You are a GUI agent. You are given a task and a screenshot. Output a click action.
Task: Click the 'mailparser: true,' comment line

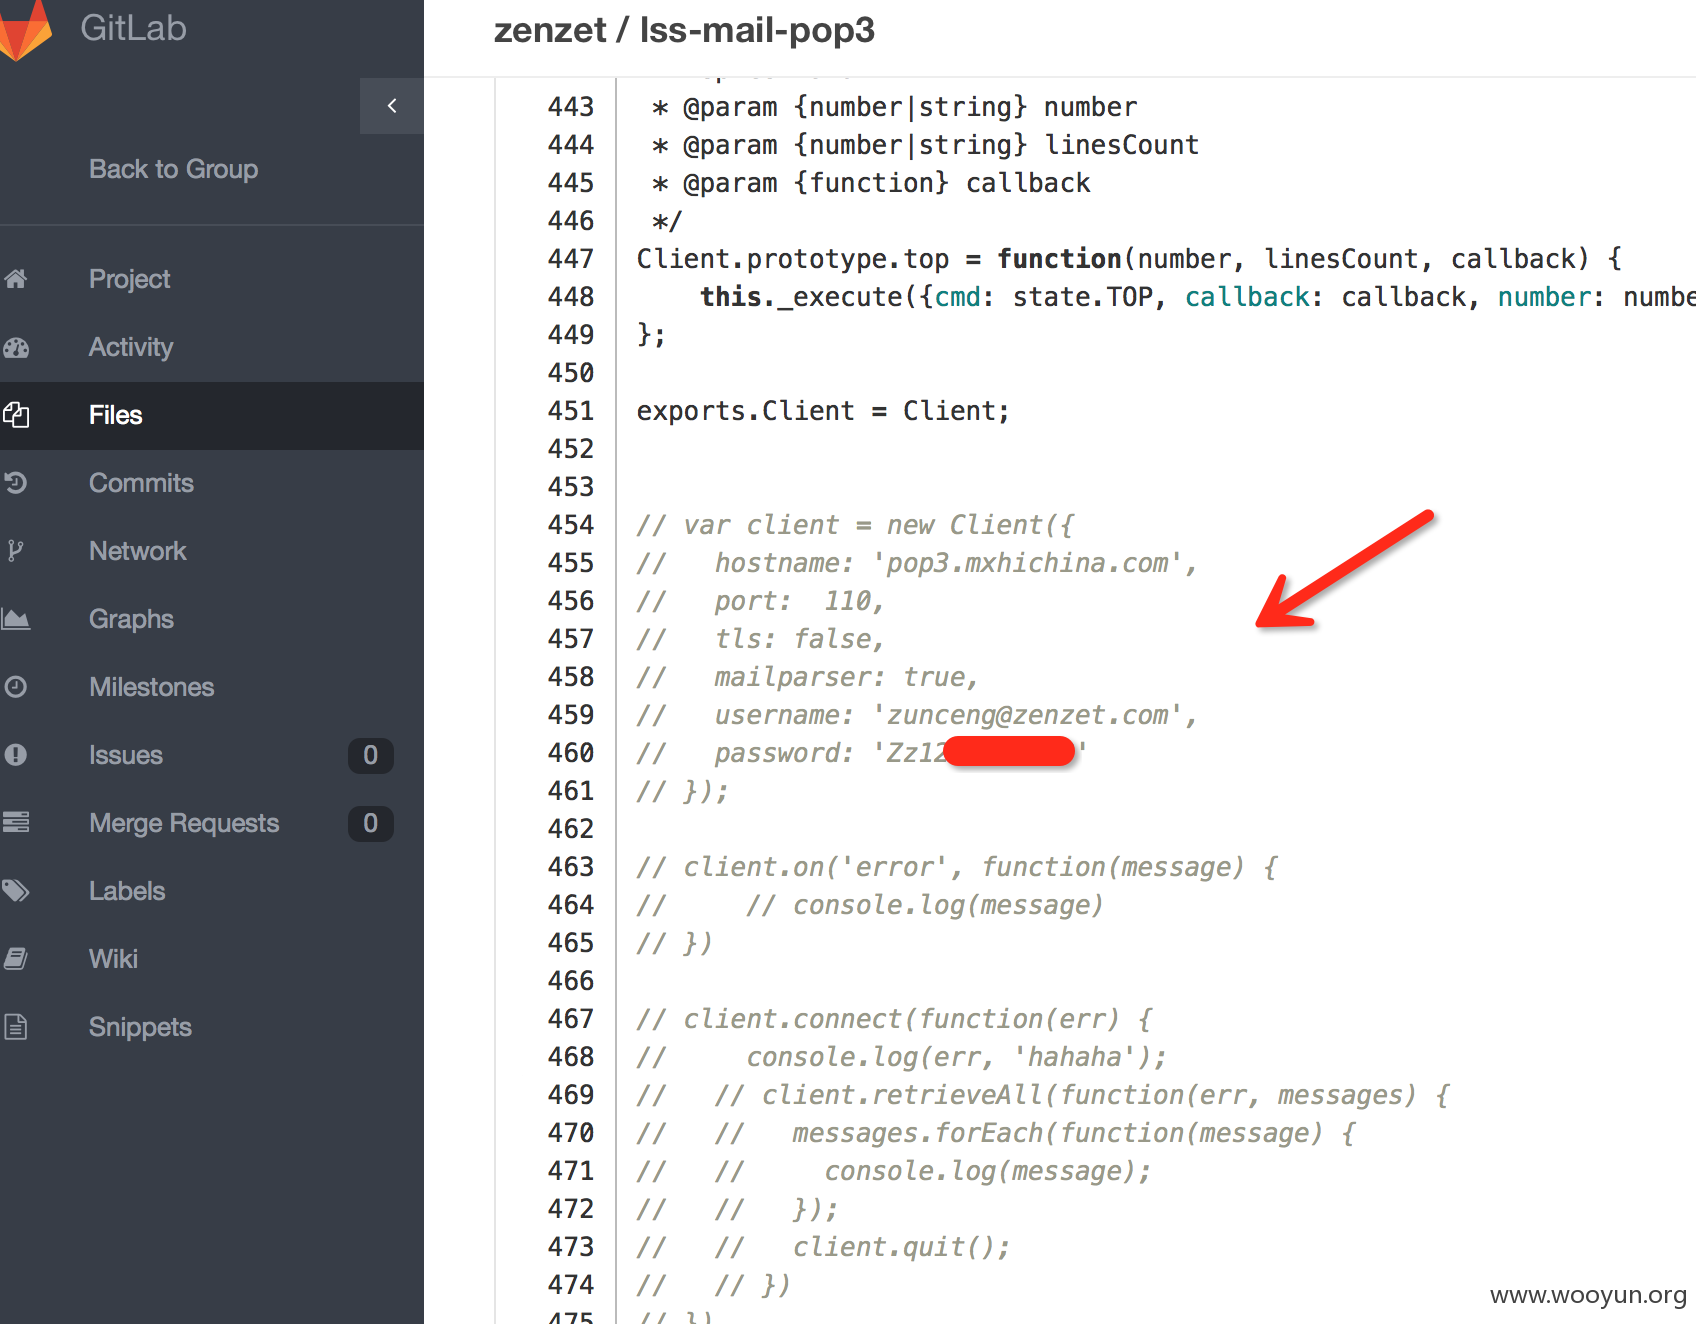pyautogui.click(x=845, y=677)
